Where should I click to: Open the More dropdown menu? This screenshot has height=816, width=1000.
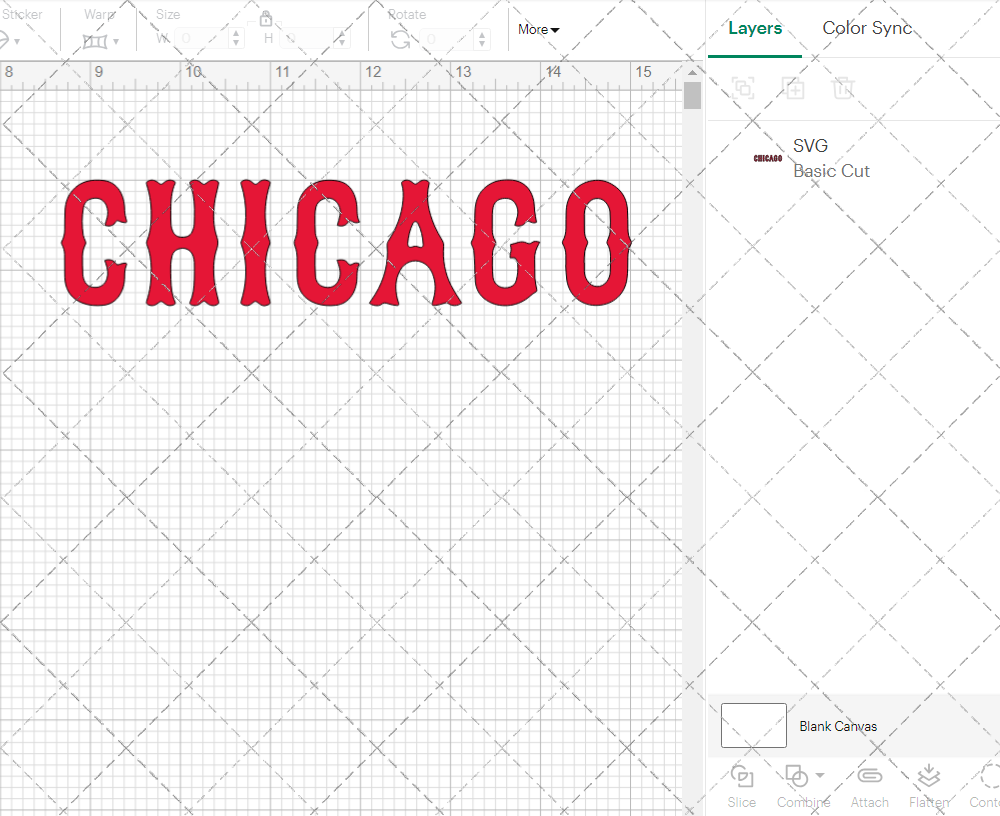[538, 30]
